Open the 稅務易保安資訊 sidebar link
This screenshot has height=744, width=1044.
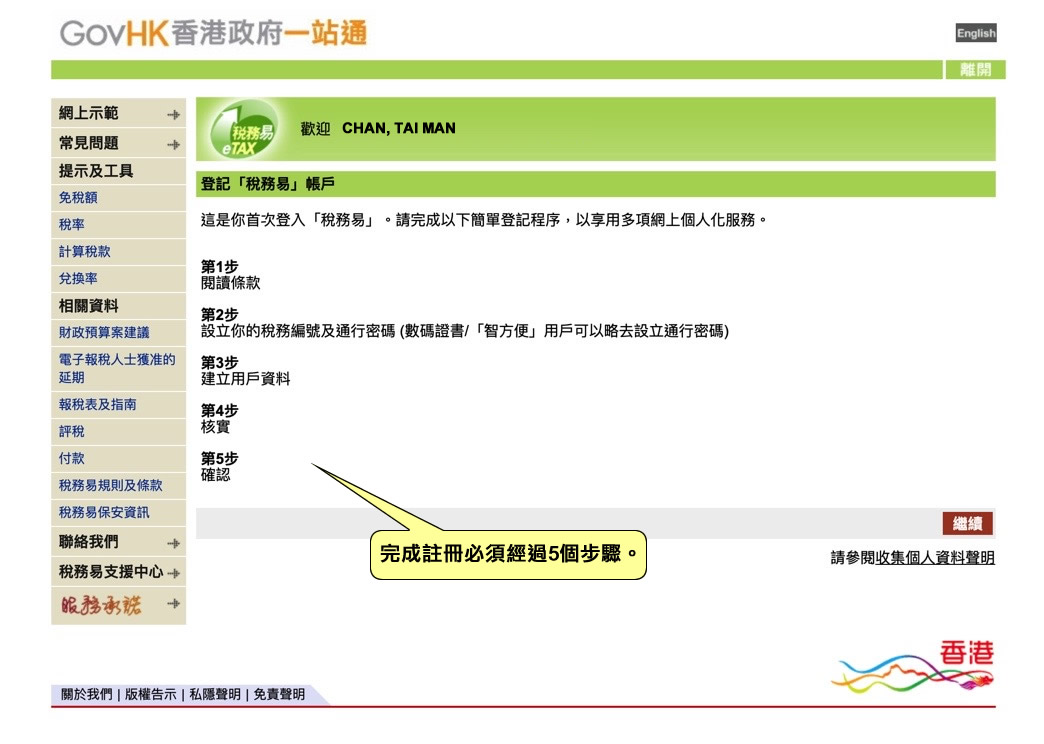pyautogui.click(x=104, y=512)
